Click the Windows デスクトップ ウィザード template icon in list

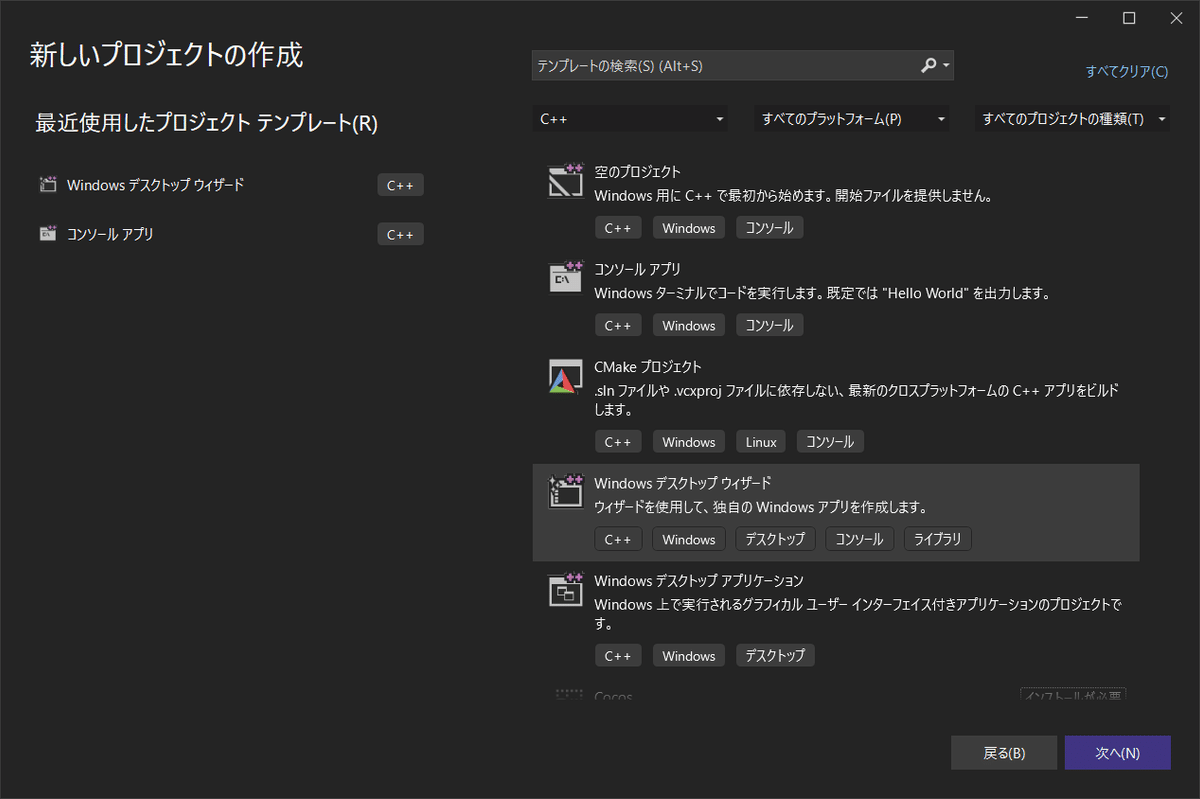pos(565,492)
